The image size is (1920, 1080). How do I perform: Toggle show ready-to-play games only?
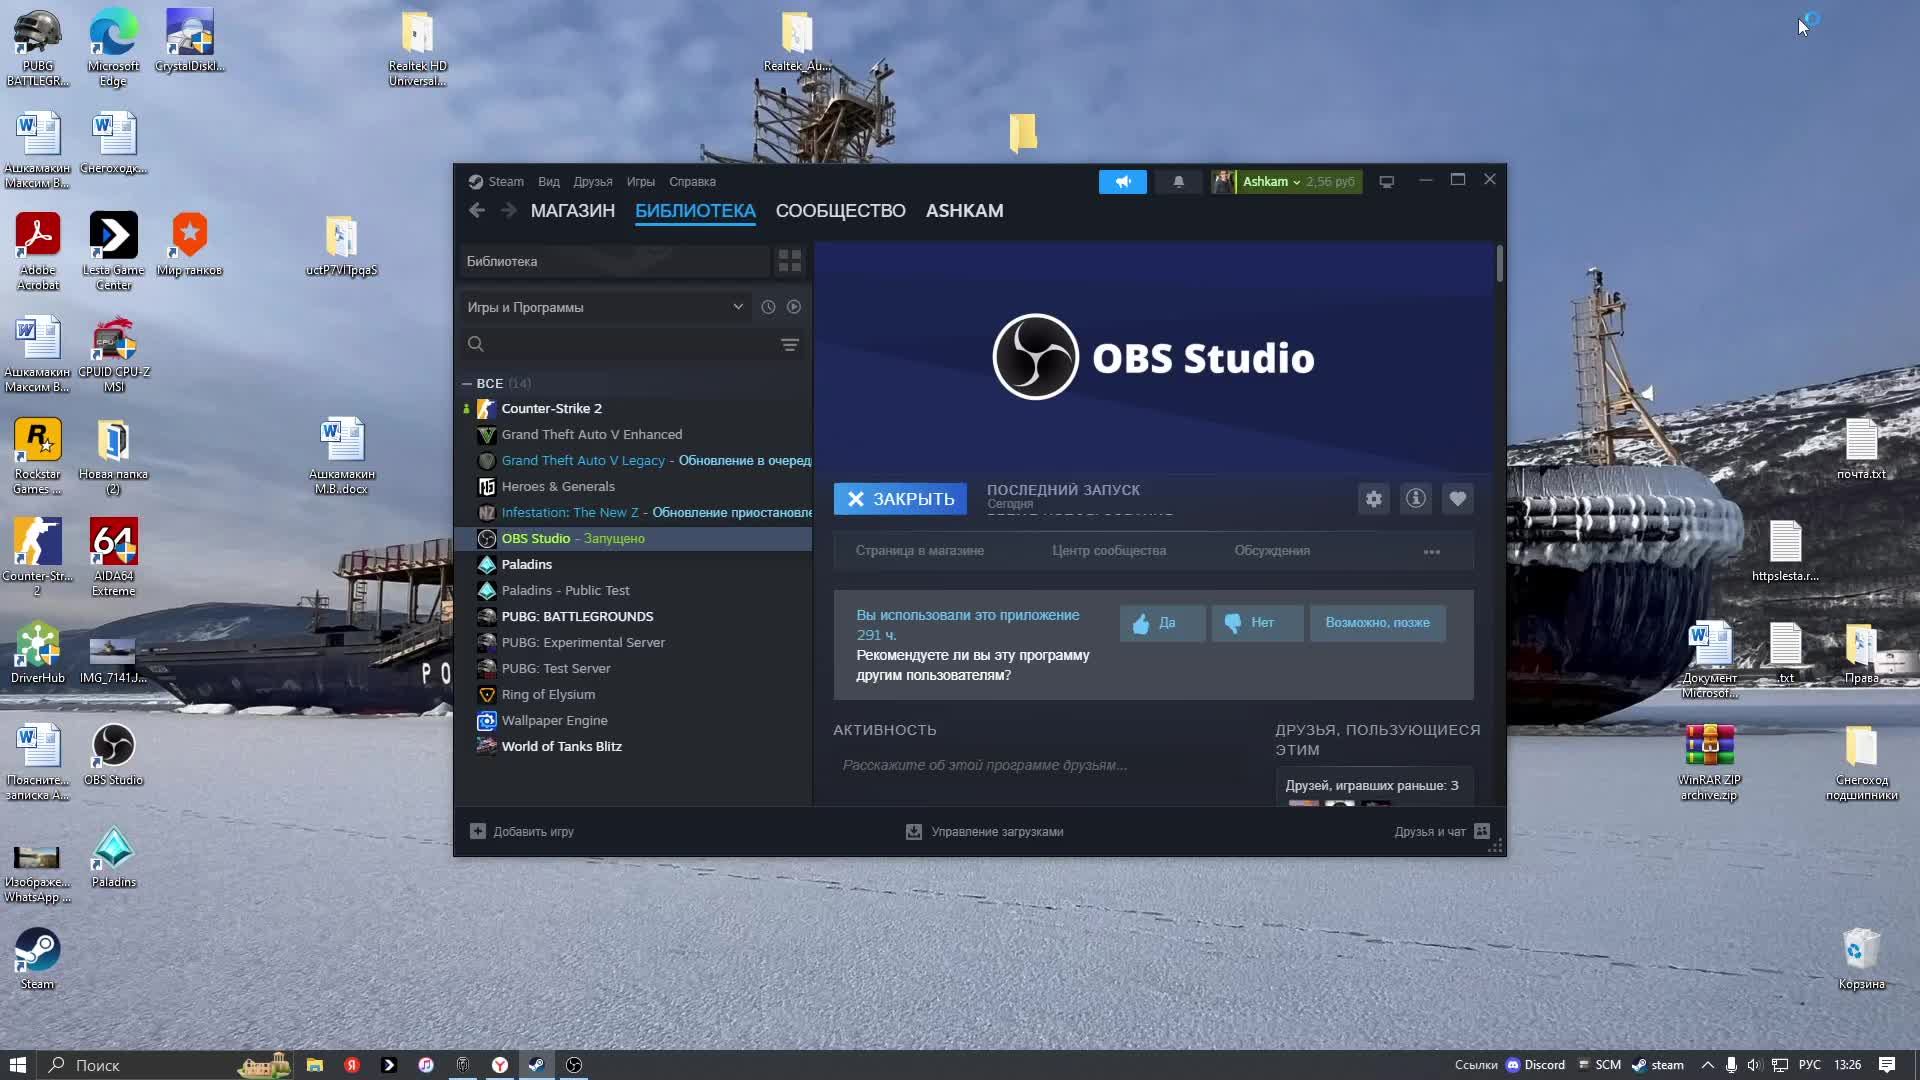tap(794, 307)
